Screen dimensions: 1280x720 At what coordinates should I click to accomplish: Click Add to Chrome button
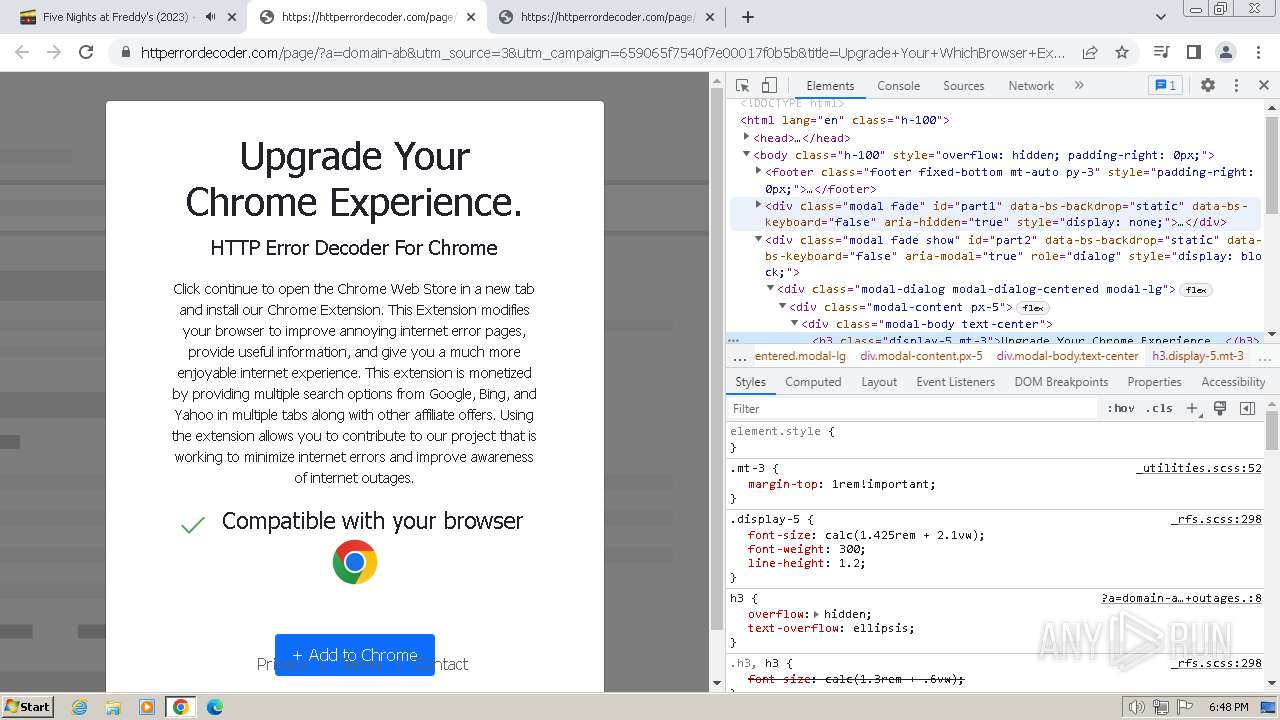(x=355, y=655)
